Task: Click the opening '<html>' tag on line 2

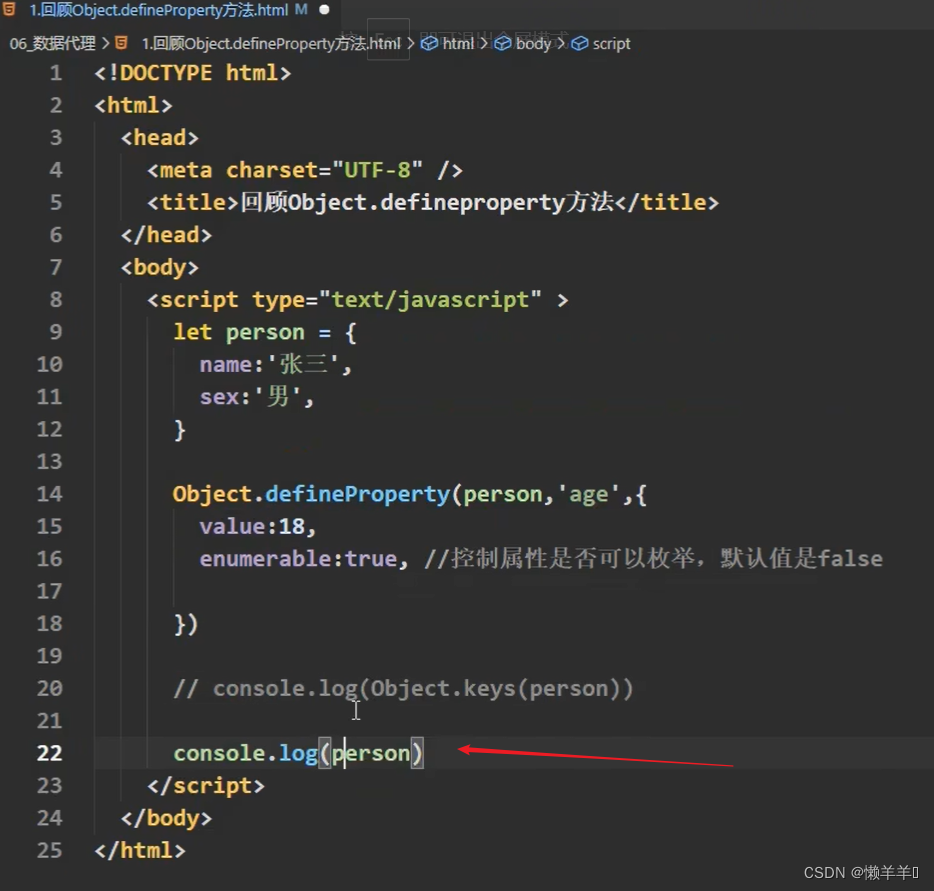Action: click(133, 105)
